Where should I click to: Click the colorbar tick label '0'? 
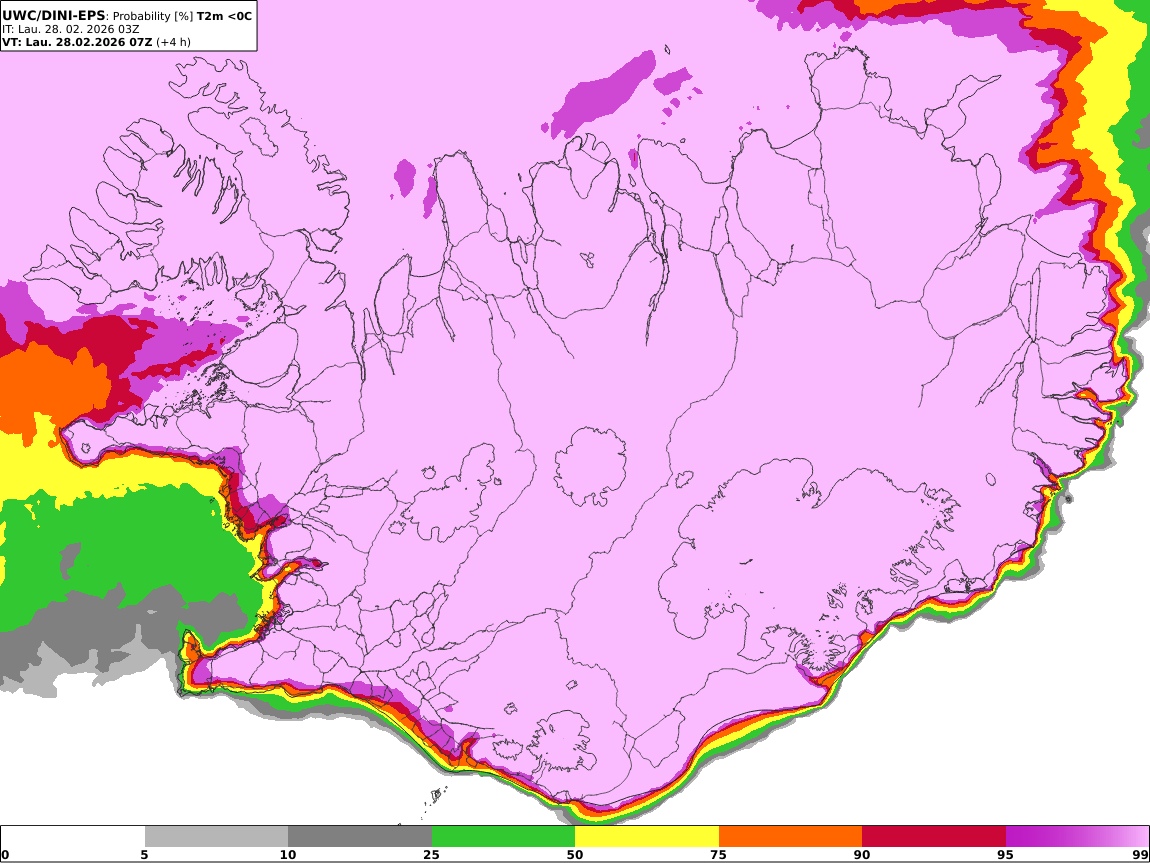[x=5, y=855]
